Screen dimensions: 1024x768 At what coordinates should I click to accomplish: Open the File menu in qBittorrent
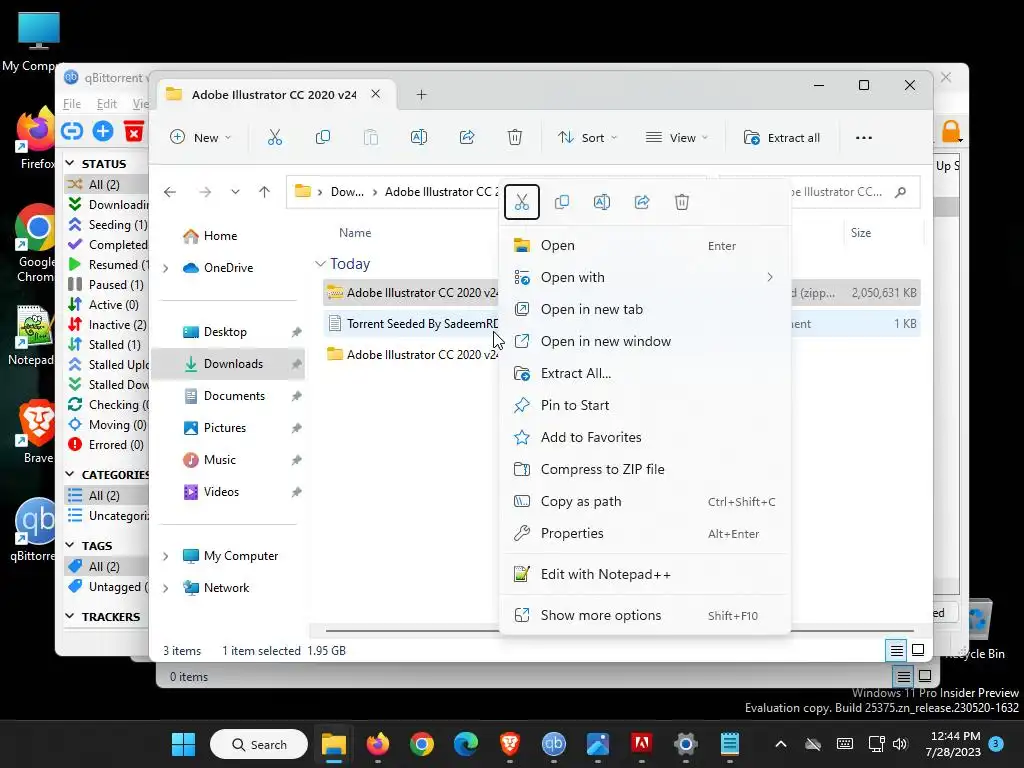click(72, 104)
